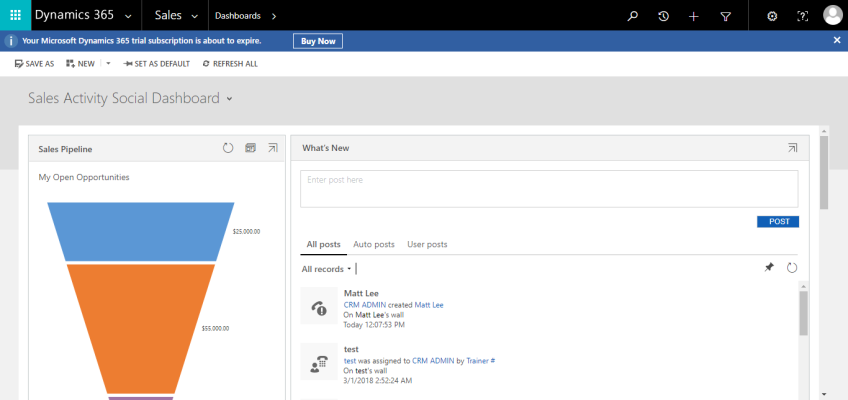Open the All records filter dropdown
Image resolution: width=848 pixels, height=400 pixels.
point(326,269)
